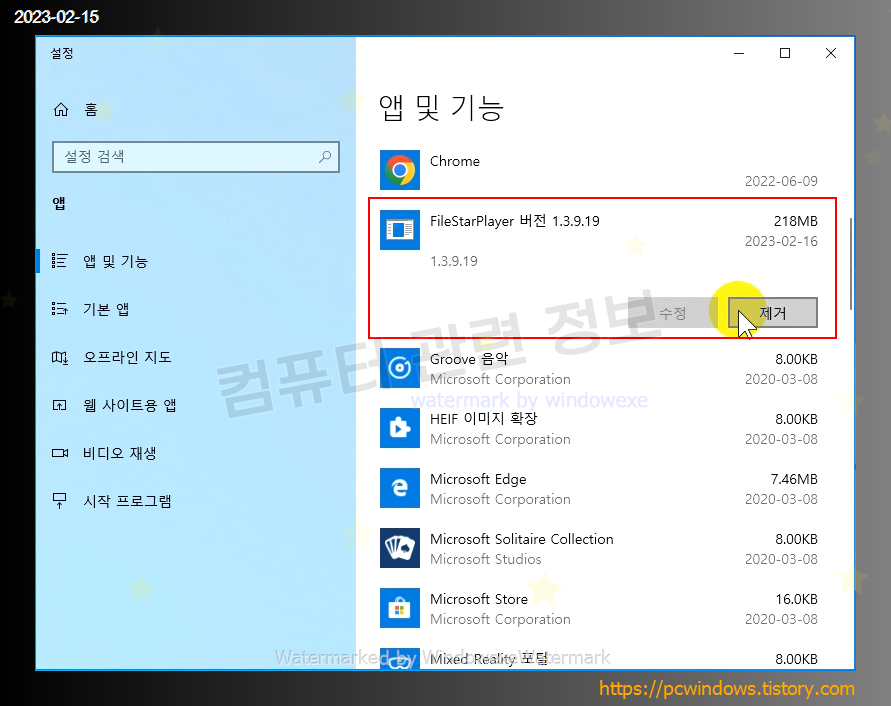891x706 pixels.
Task: Click the app list vertical scrollbar
Action: pos(851,264)
